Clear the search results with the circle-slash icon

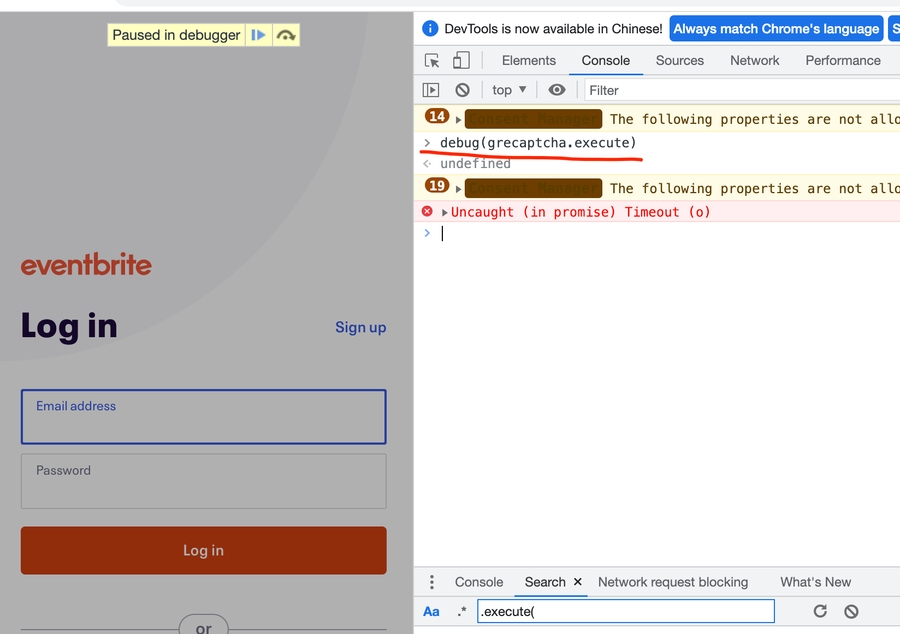coord(851,611)
